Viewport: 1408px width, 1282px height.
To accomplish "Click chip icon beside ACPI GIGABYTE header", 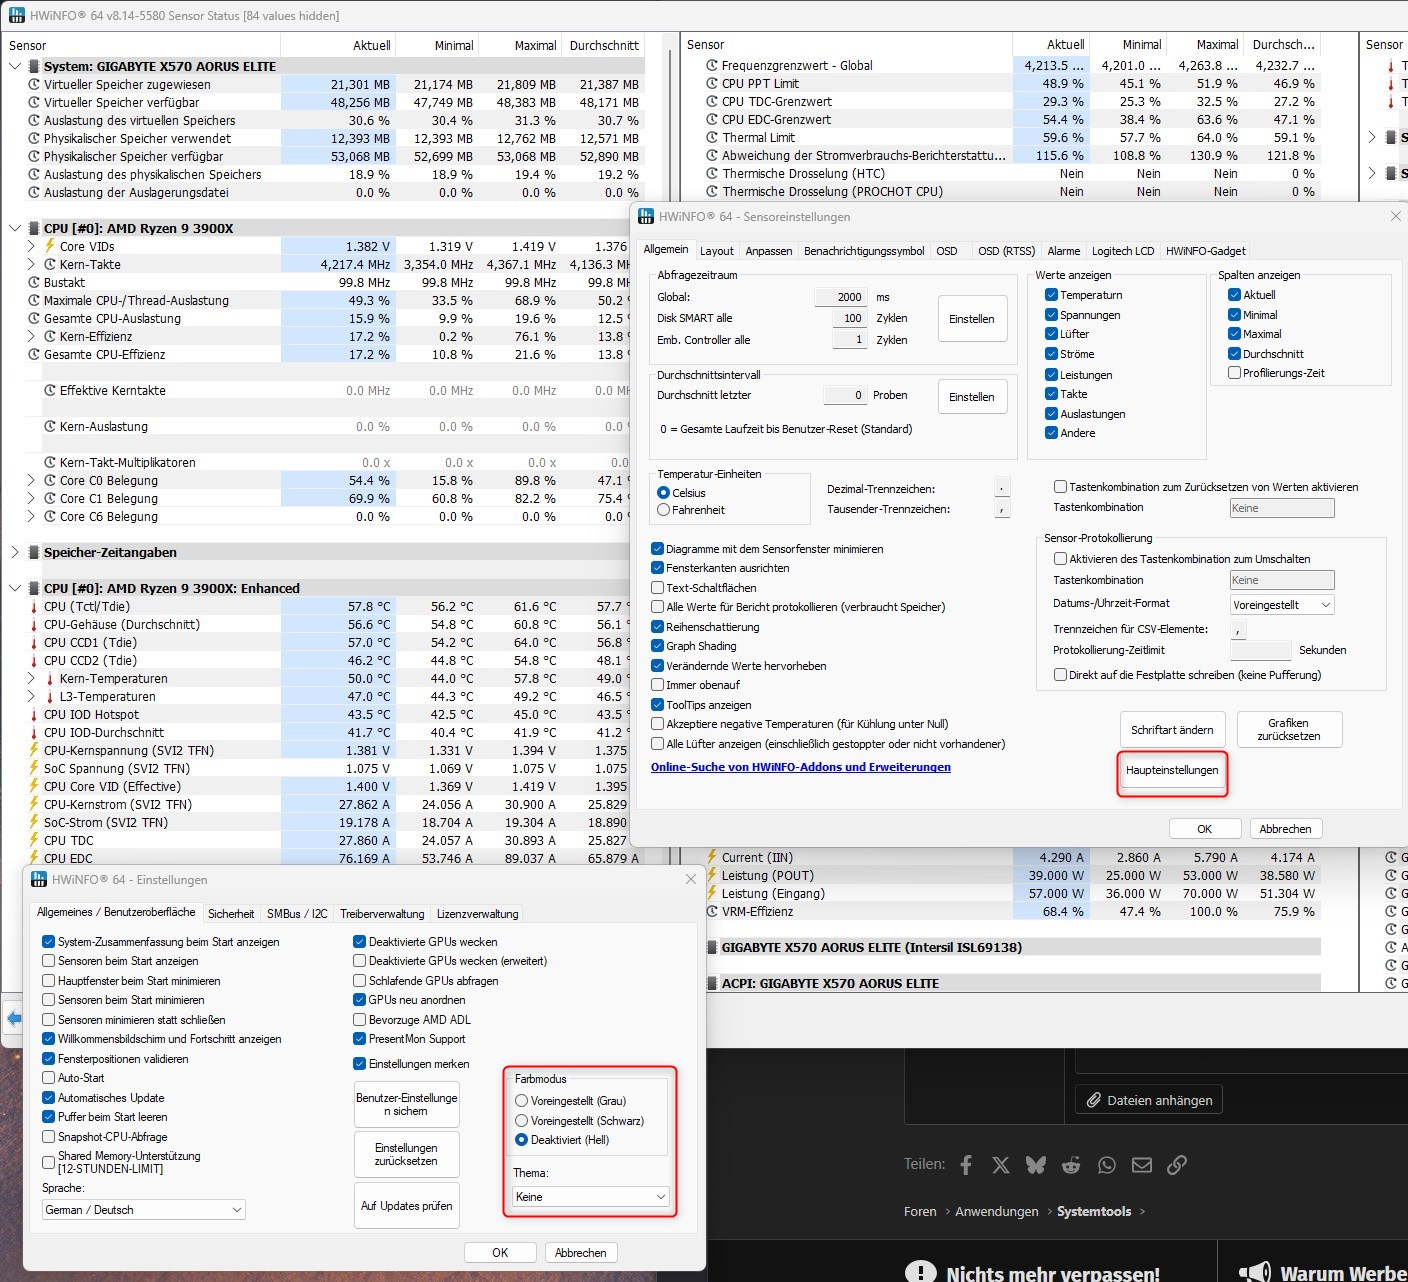I will click(712, 983).
